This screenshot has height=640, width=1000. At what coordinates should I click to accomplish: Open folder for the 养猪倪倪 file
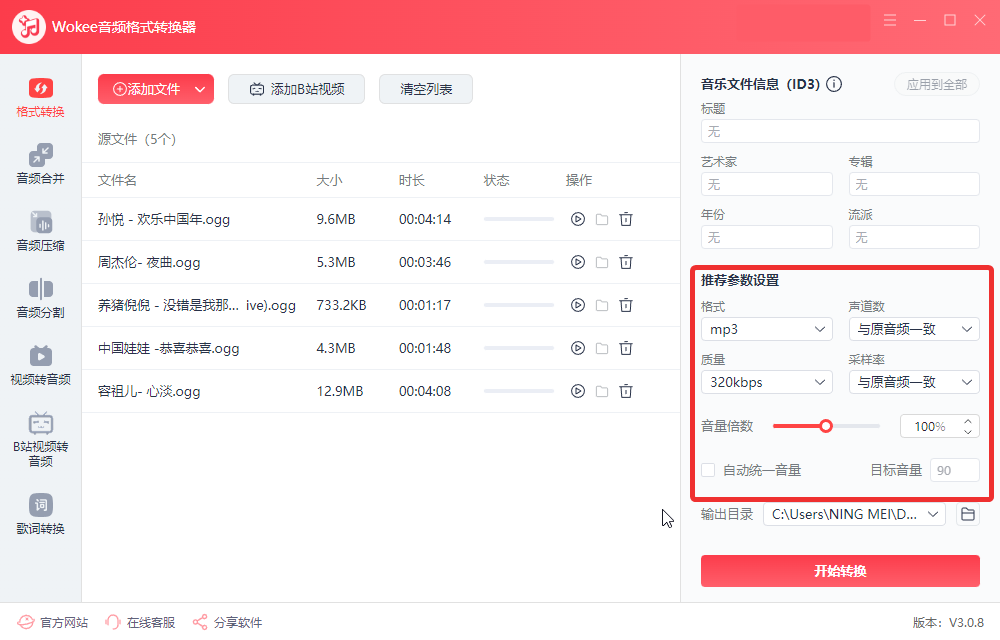pyautogui.click(x=602, y=305)
